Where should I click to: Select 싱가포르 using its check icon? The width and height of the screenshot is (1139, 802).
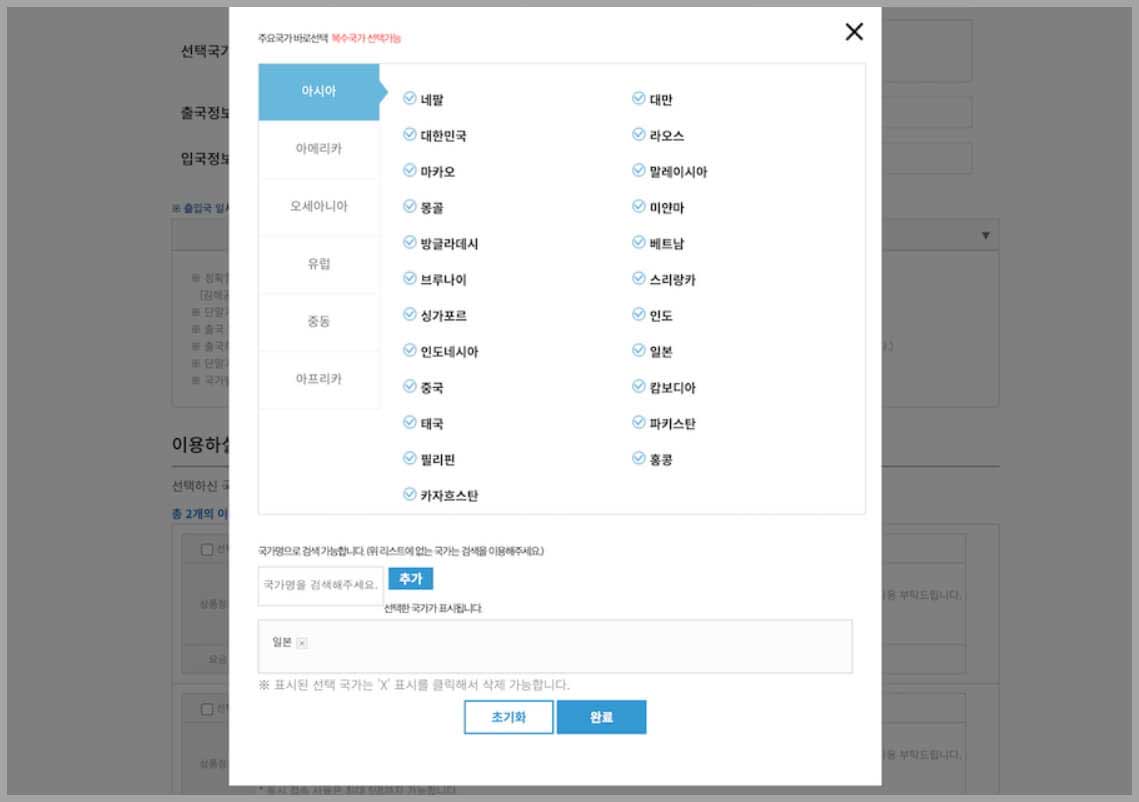[410, 314]
